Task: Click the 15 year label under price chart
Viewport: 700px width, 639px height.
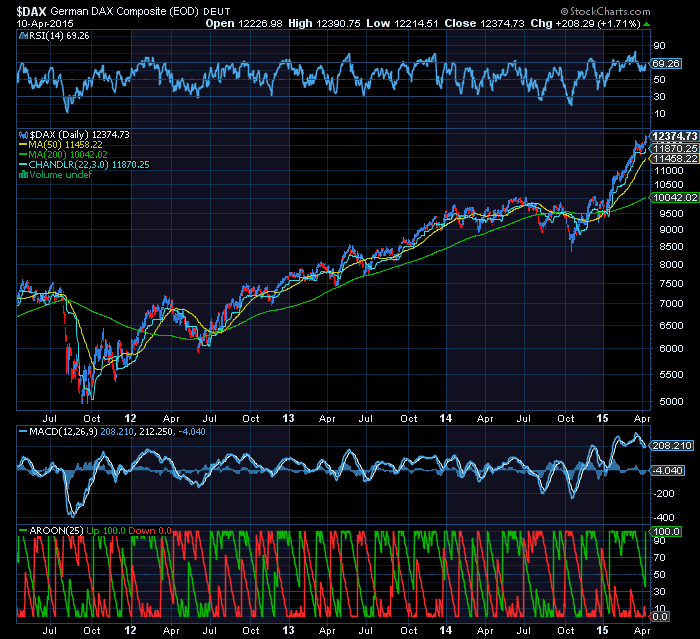Action: (x=603, y=418)
